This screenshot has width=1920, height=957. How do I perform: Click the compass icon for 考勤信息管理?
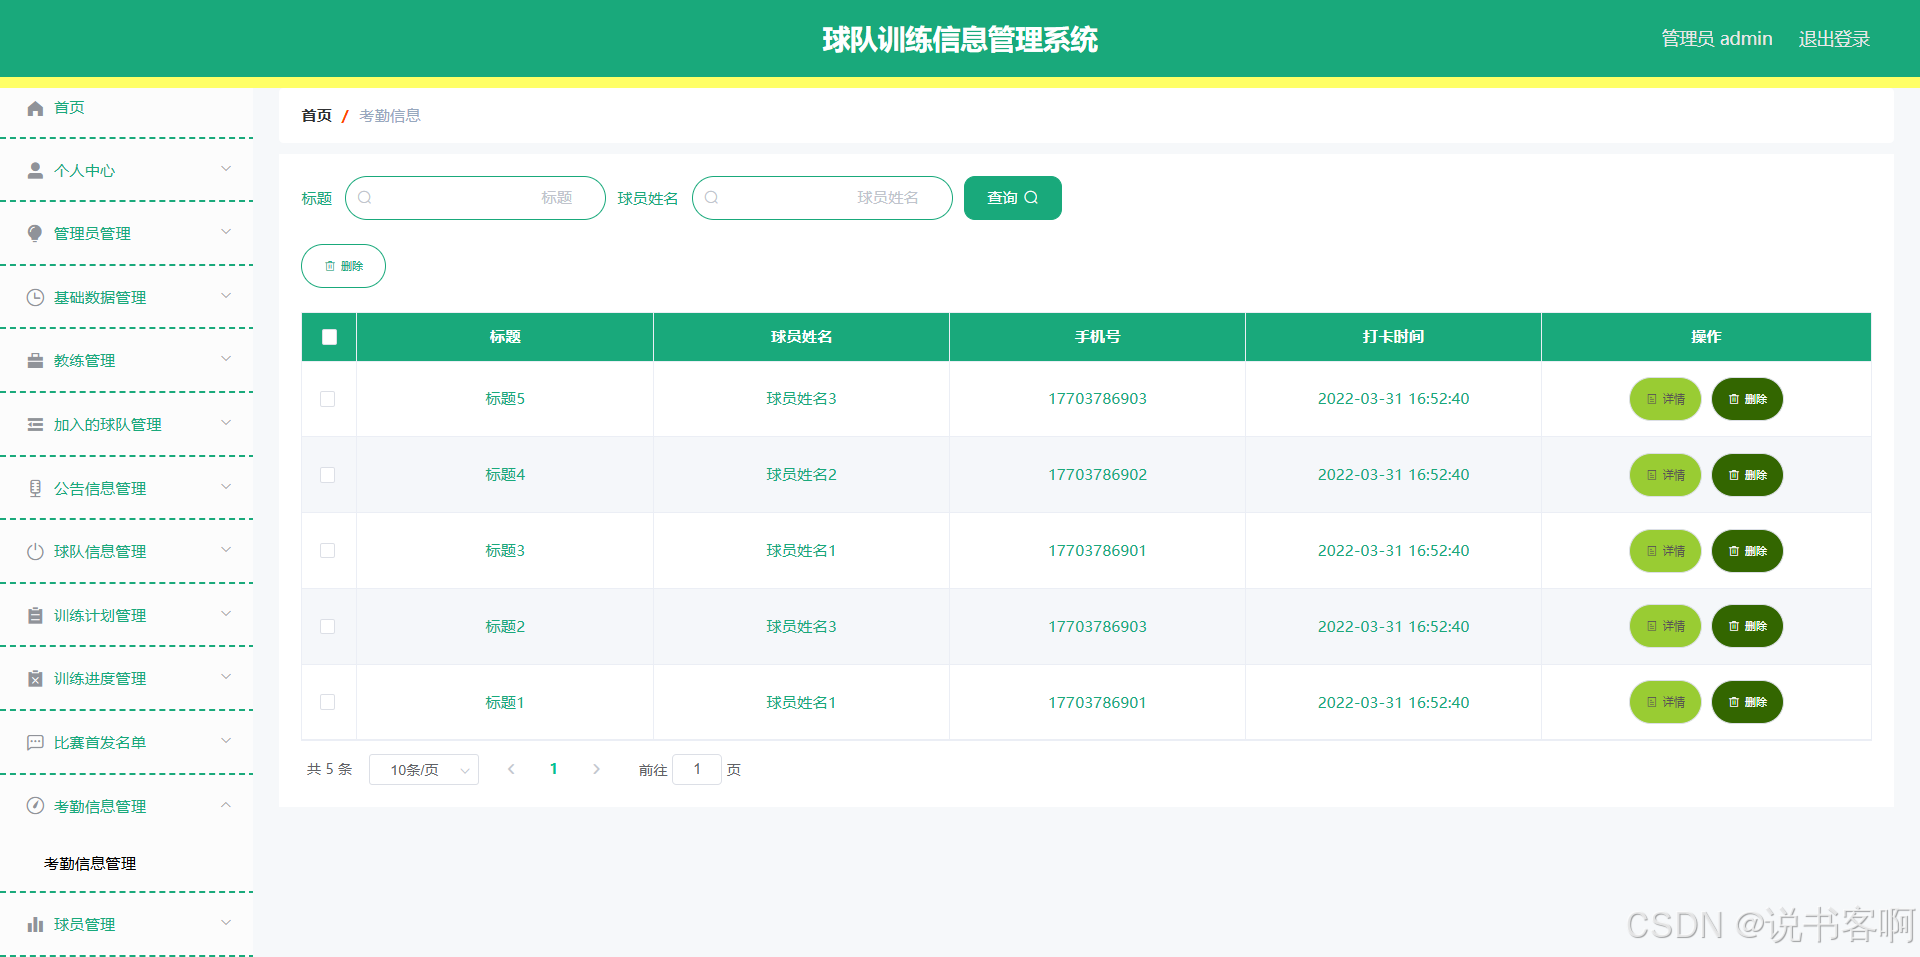click(35, 806)
